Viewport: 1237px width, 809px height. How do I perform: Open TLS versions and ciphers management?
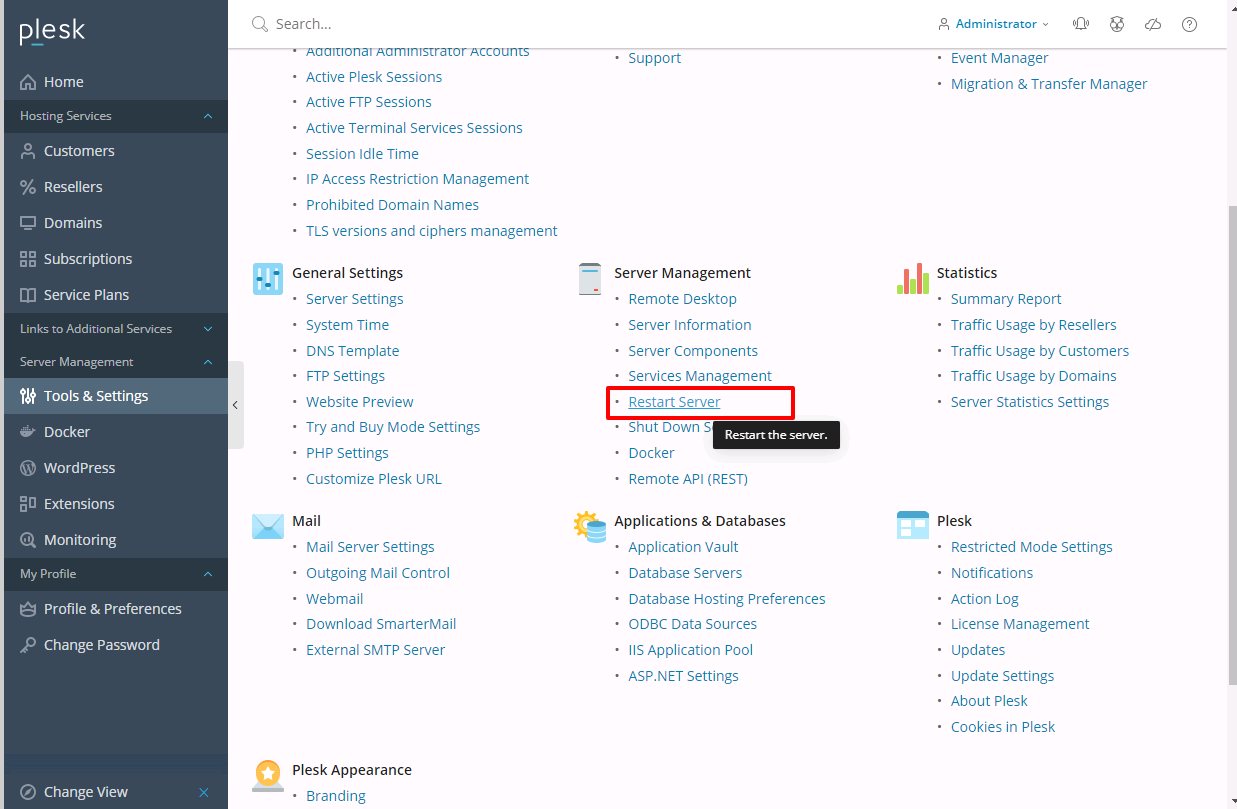432,231
